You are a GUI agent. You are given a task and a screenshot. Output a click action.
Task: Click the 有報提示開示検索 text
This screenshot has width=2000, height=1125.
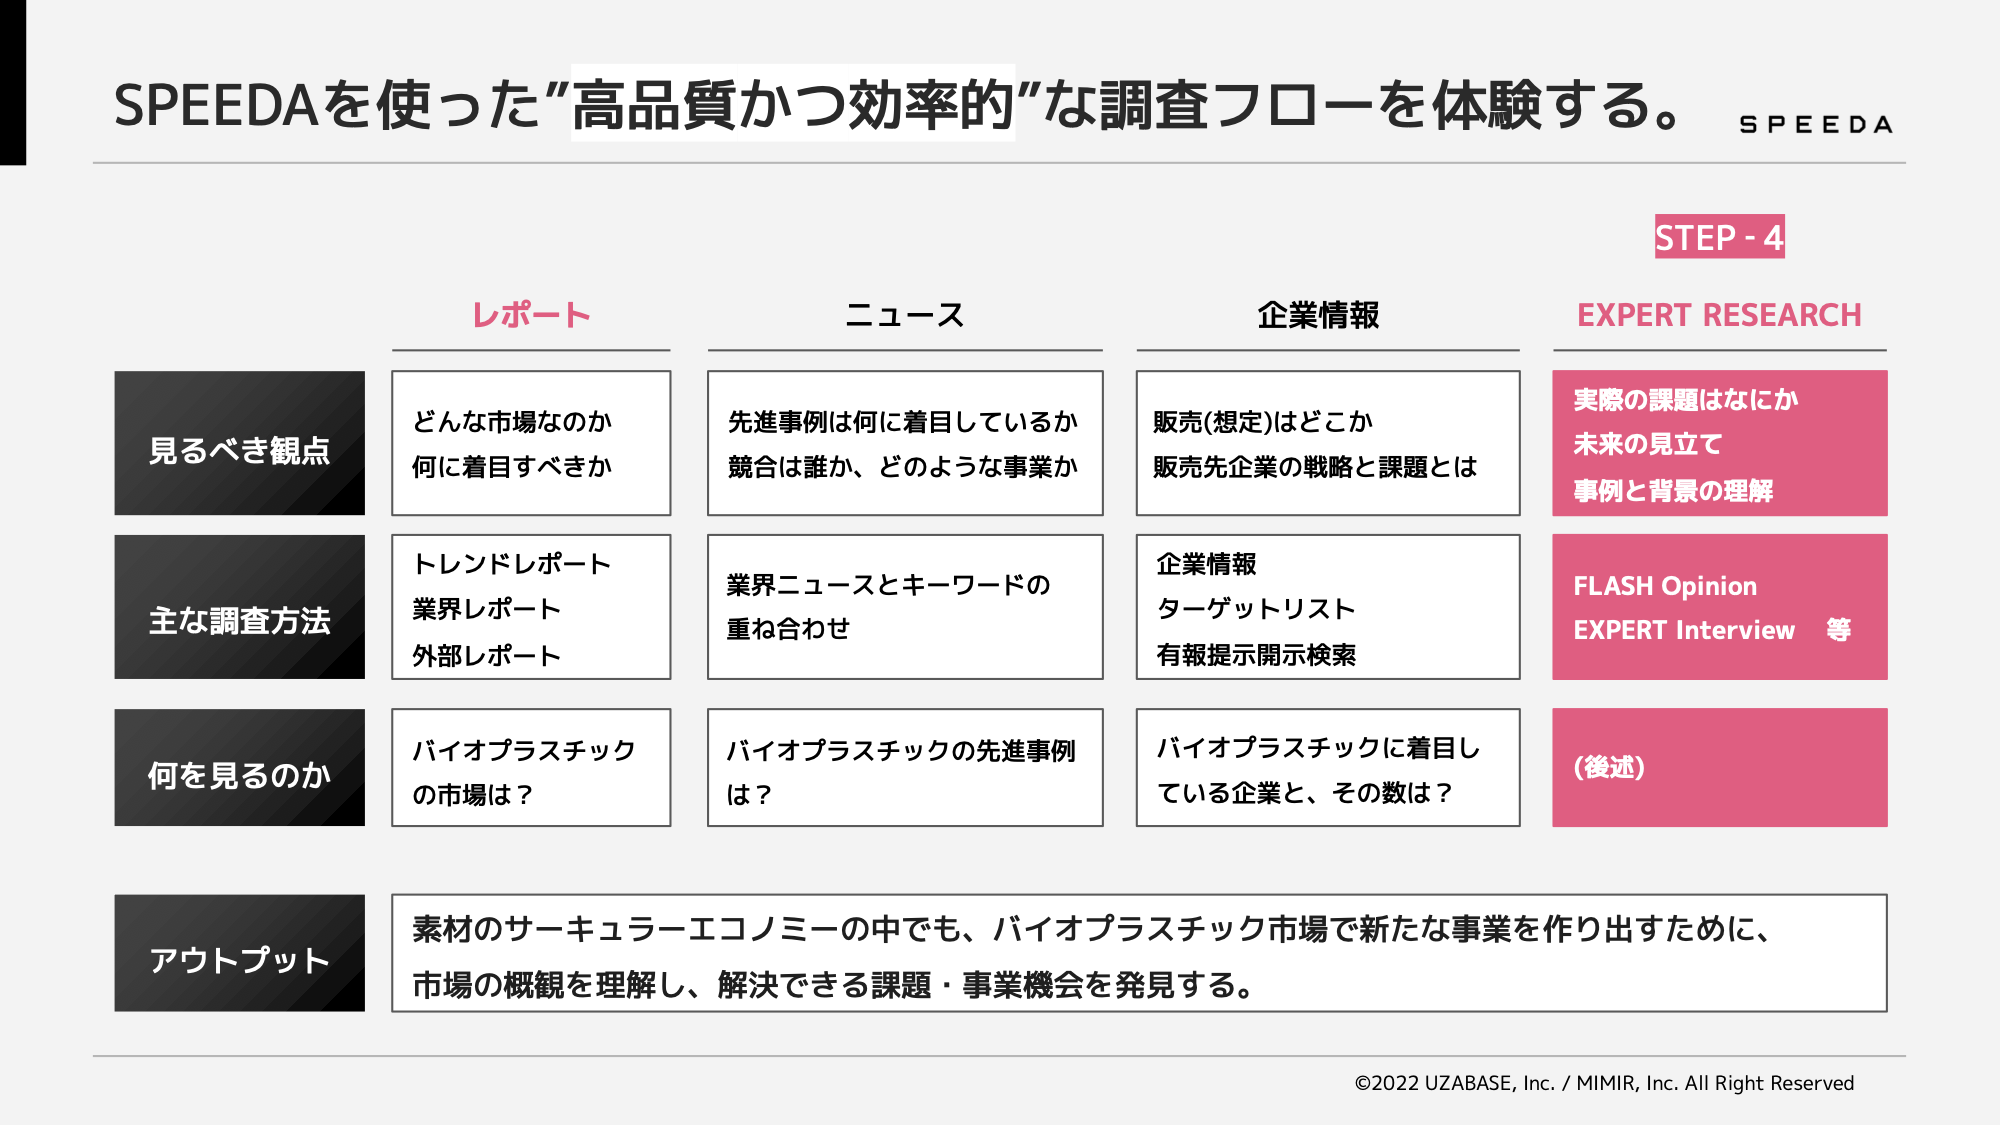(1256, 655)
